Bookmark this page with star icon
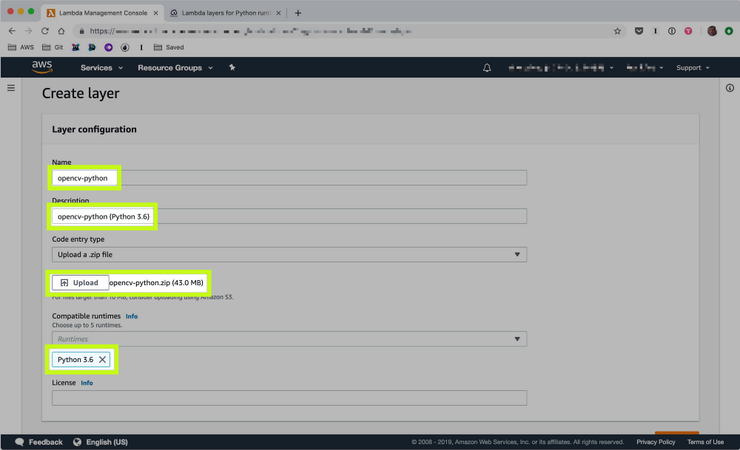The image size is (740, 450). pos(617,31)
